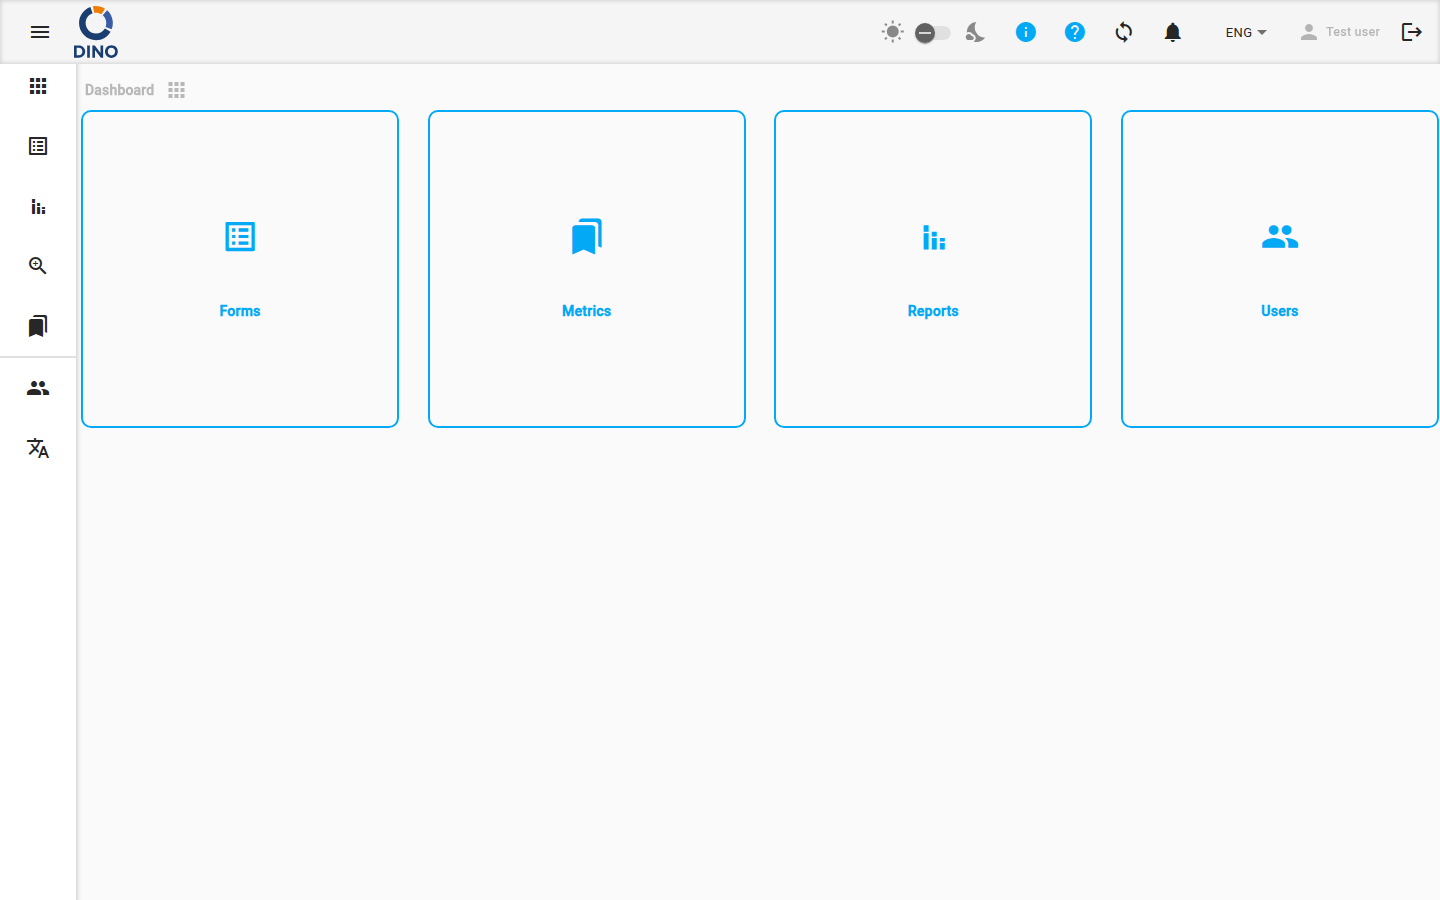The height and width of the screenshot is (900, 1440).
Task: Open the sidebar translation icon
Action: click(x=38, y=448)
